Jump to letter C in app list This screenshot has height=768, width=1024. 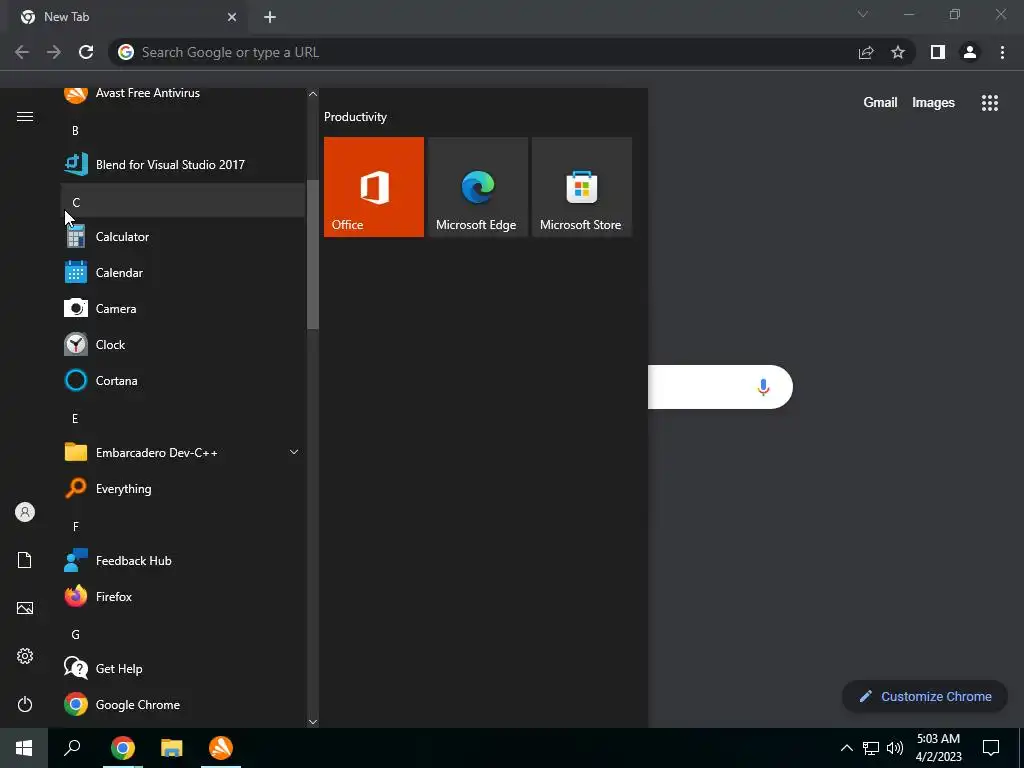tap(183, 202)
